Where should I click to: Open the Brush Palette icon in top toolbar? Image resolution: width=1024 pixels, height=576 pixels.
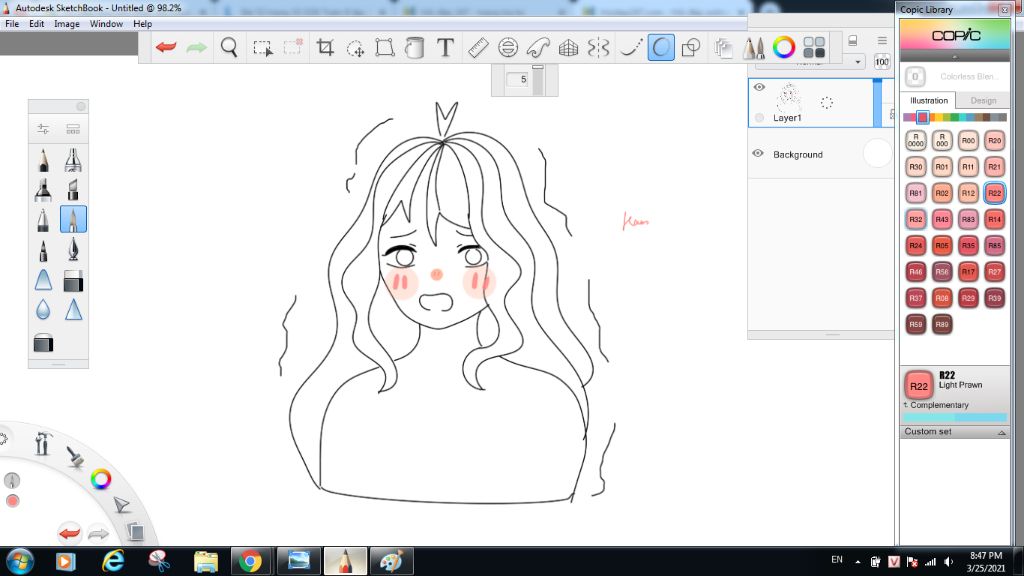753,47
